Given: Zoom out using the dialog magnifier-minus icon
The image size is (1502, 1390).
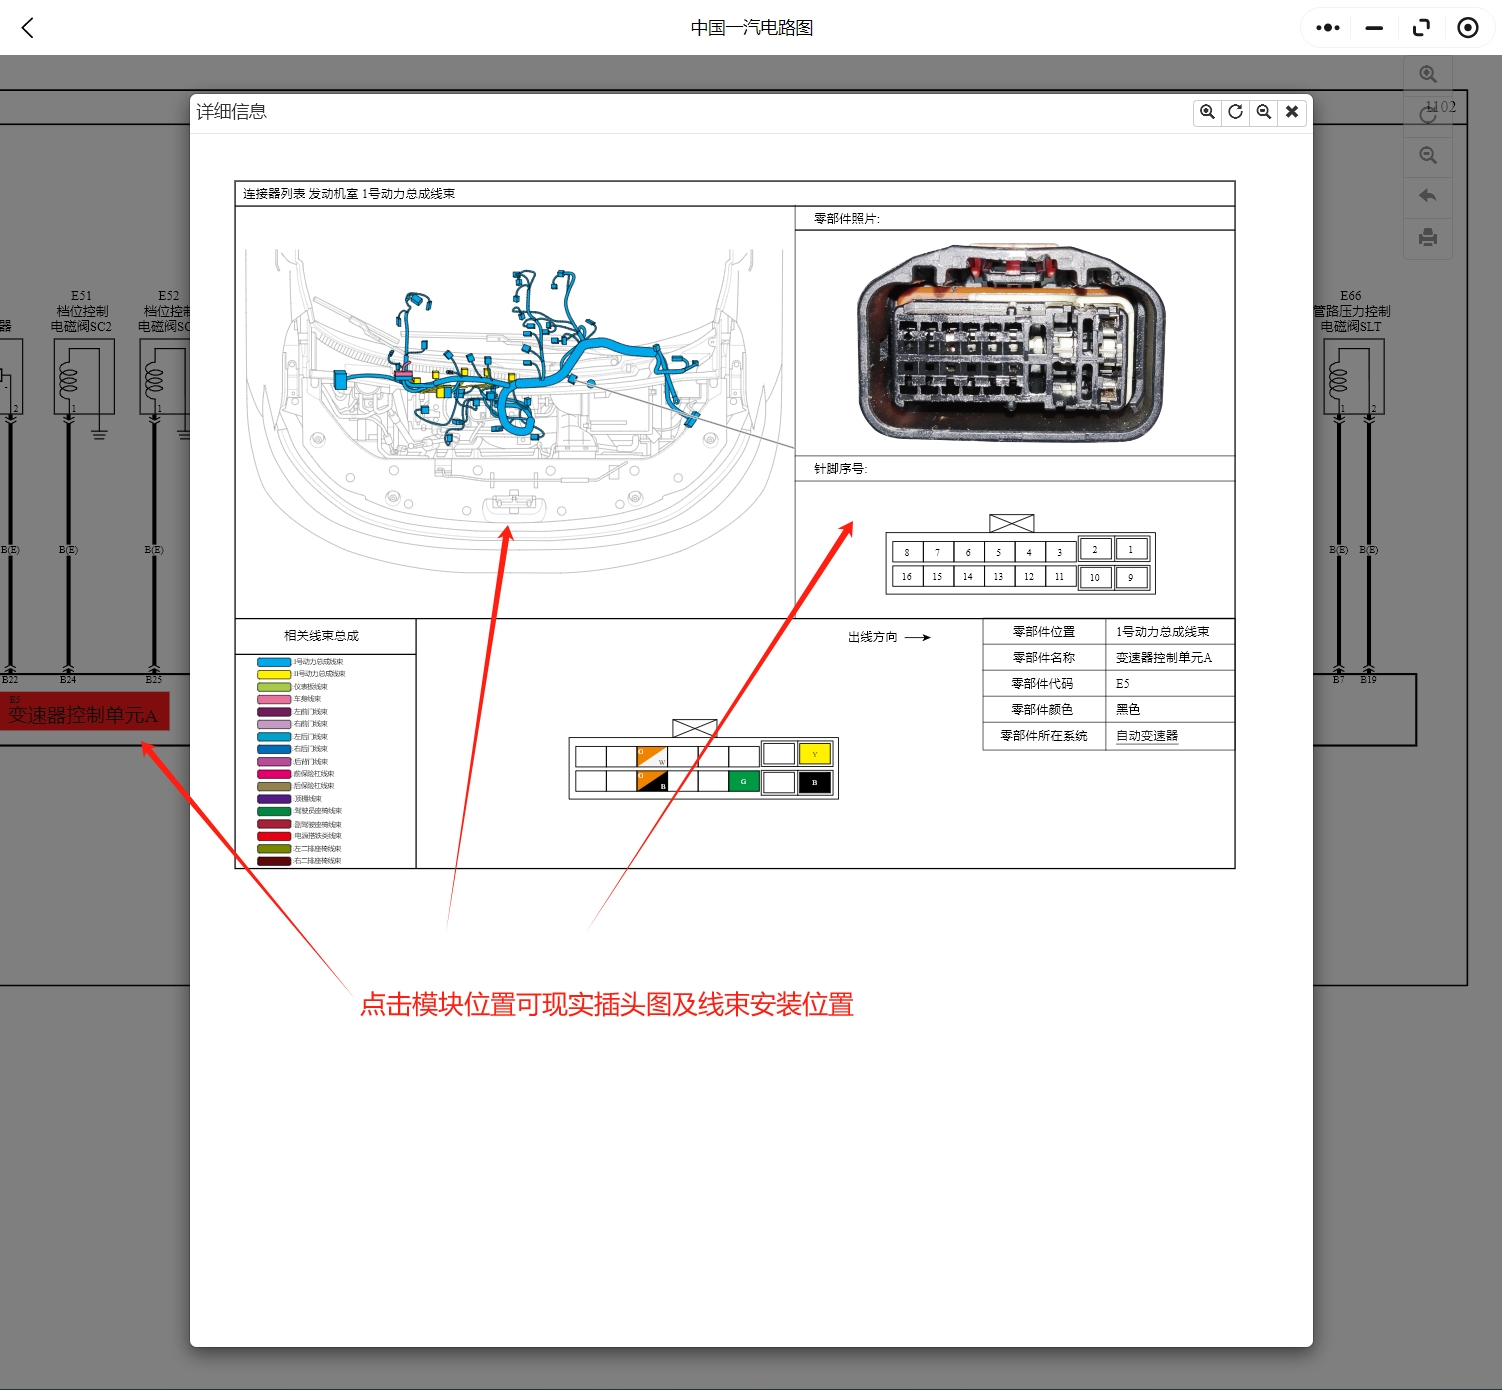Looking at the screenshot, I should coord(1263,112).
